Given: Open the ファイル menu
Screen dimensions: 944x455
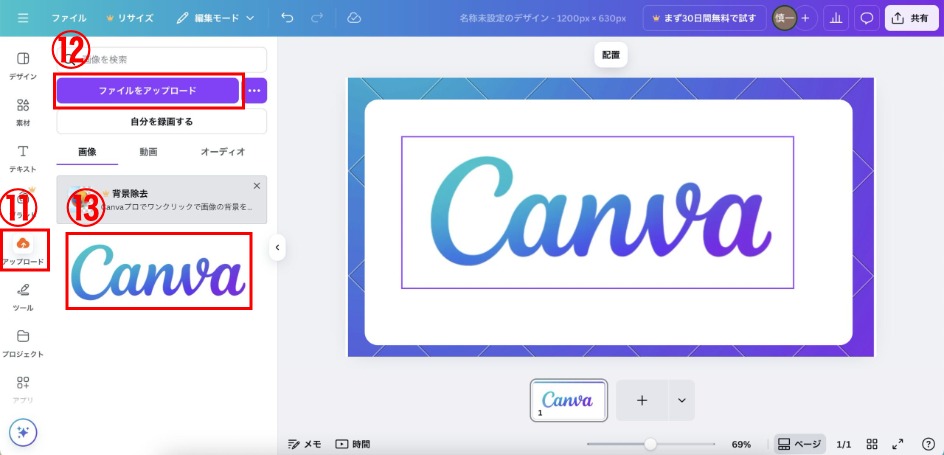Looking at the screenshot, I should 69,18.
